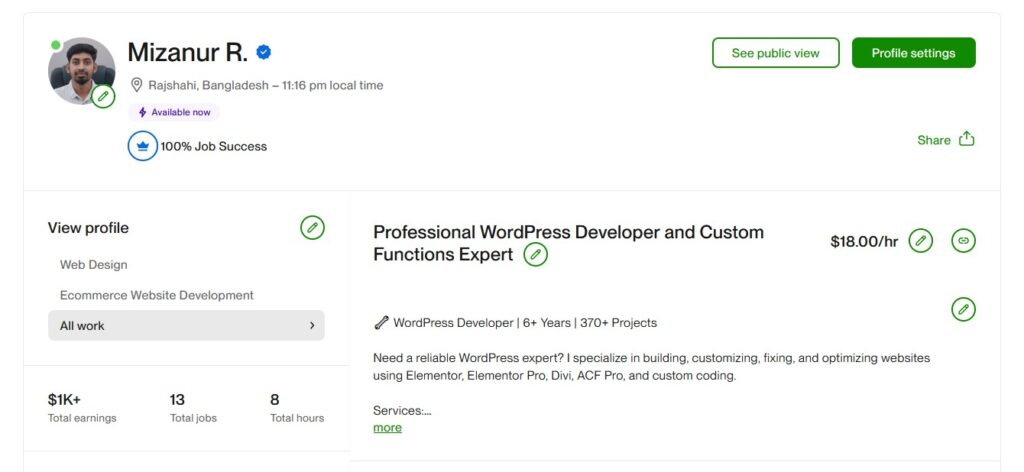The height and width of the screenshot is (472, 1024).
Task: Click the name Mizanur R.
Action: (x=187, y=52)
